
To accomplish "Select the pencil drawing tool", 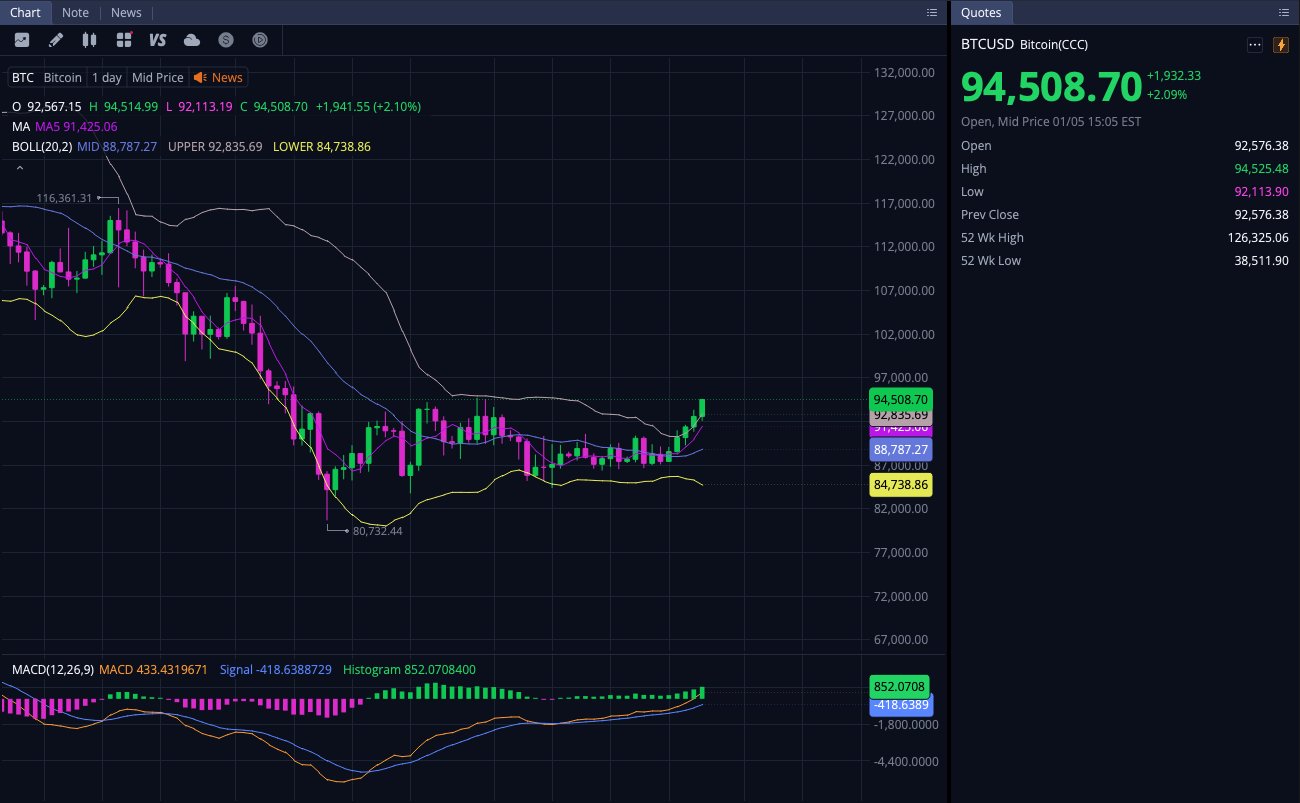I will (56, 40).
